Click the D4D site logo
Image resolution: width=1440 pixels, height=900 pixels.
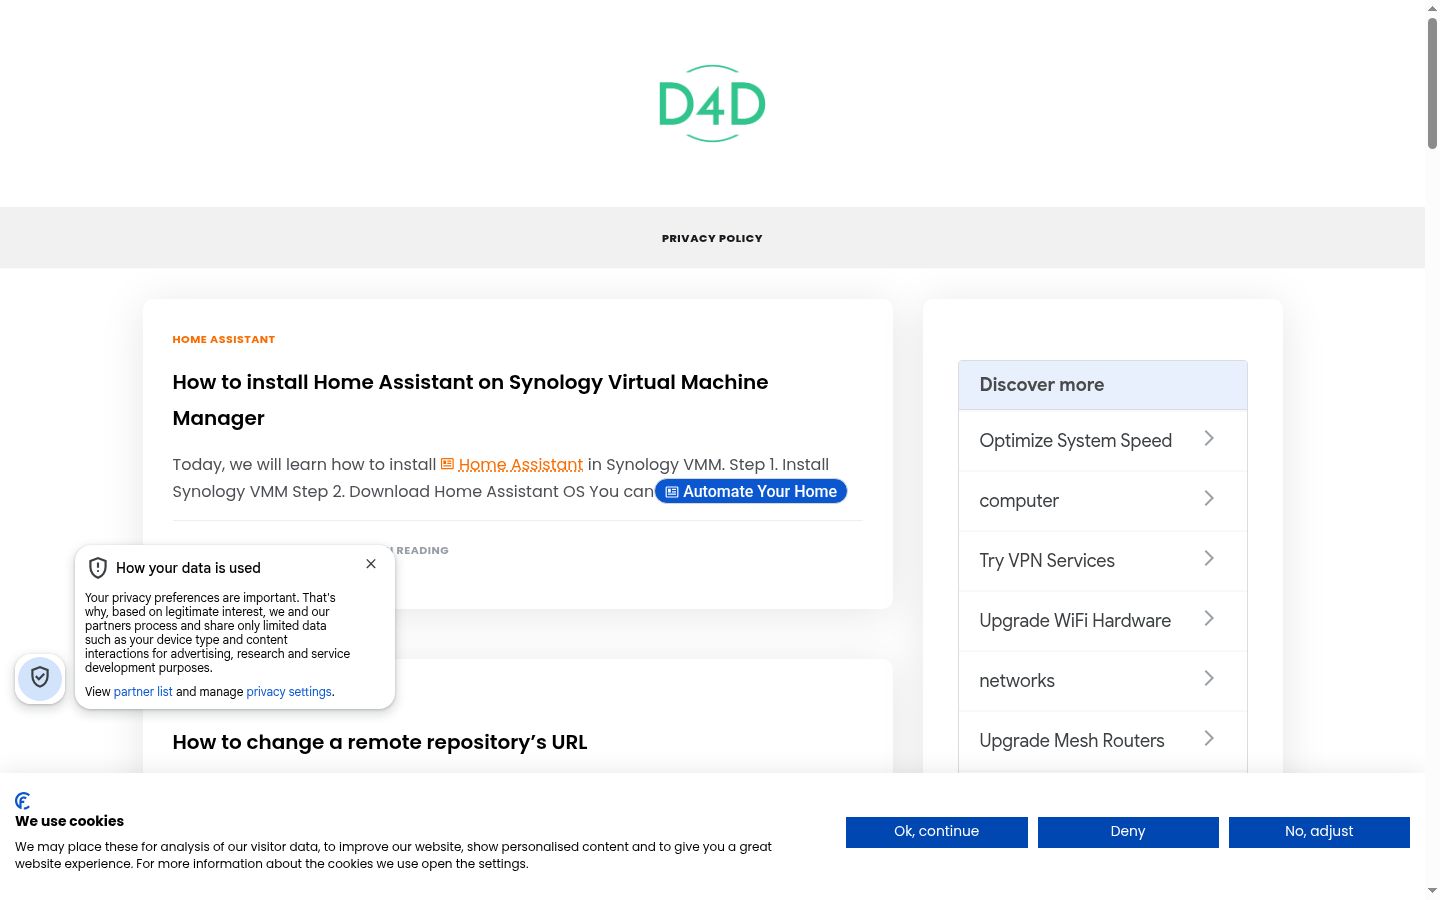[712, 104]
